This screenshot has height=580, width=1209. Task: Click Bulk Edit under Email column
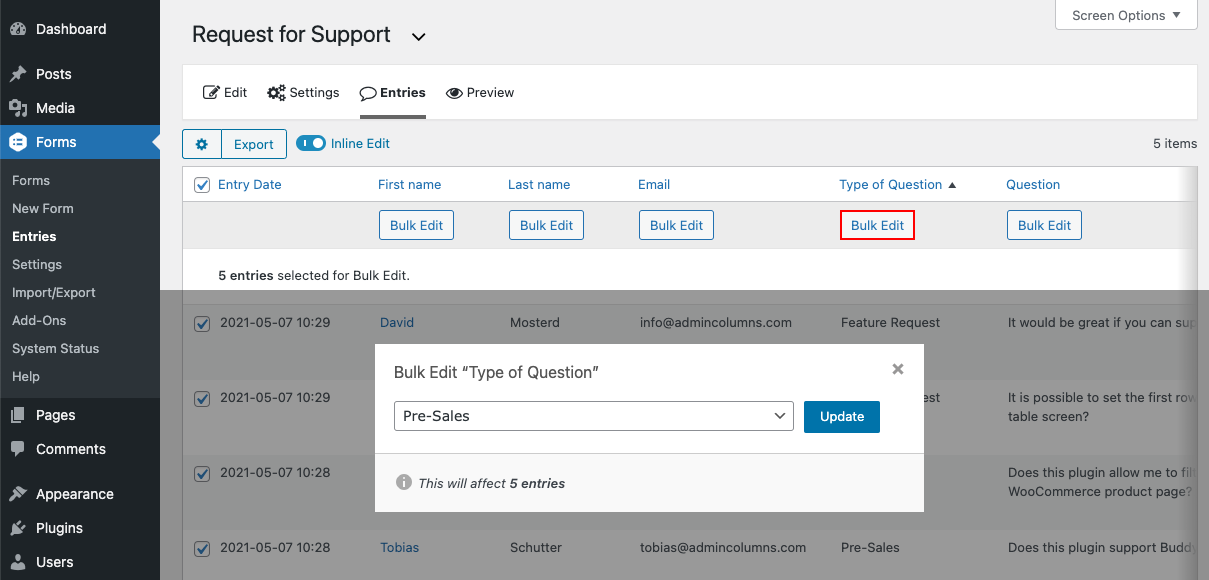click(x=676, y=225)
